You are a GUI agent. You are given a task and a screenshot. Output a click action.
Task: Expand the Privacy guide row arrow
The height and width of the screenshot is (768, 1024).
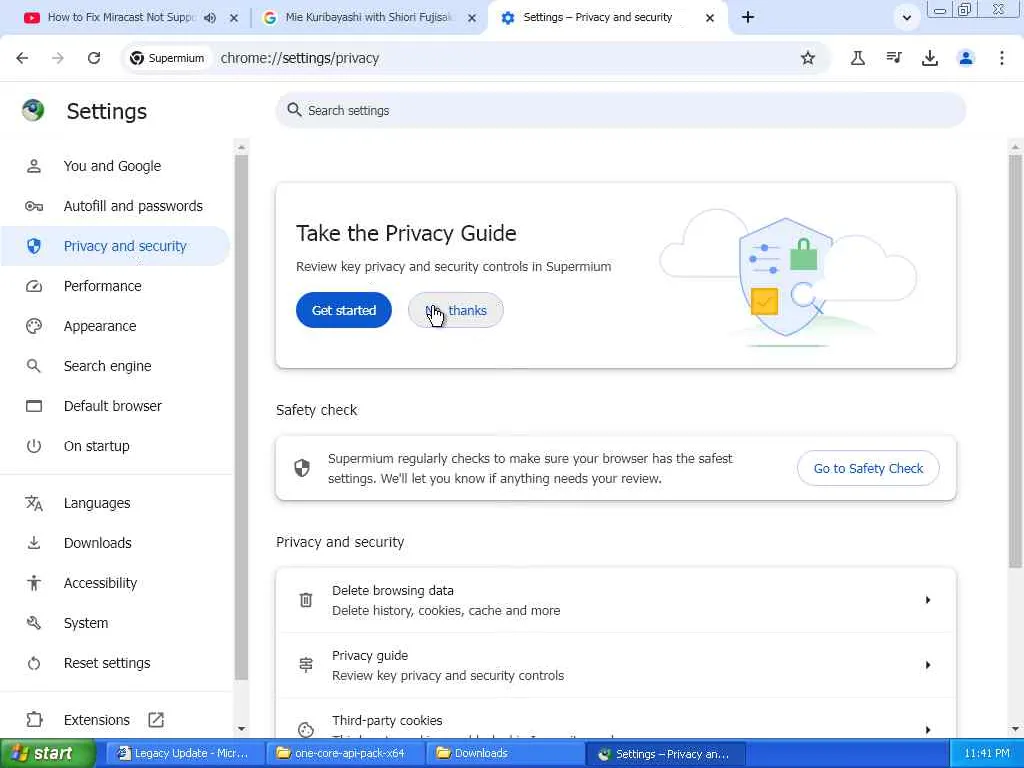(927, 665)
